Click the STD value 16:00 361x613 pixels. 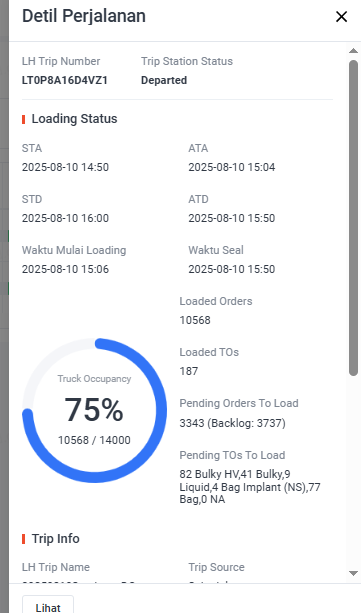tap(65, 218)
